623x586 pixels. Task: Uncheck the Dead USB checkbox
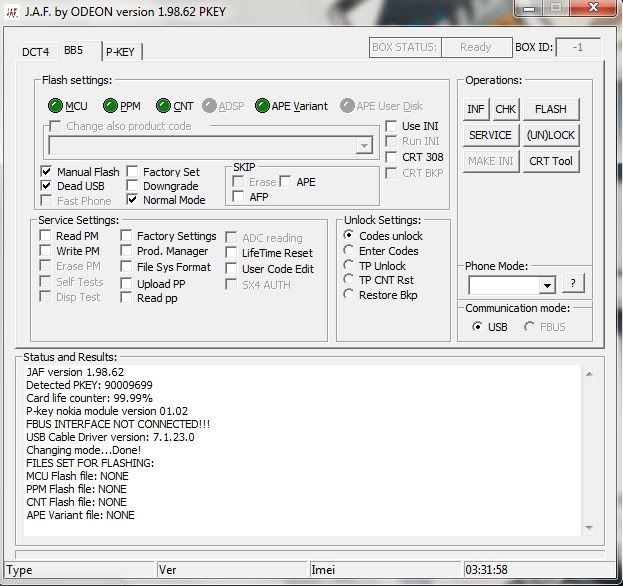[x=46, y=186]
